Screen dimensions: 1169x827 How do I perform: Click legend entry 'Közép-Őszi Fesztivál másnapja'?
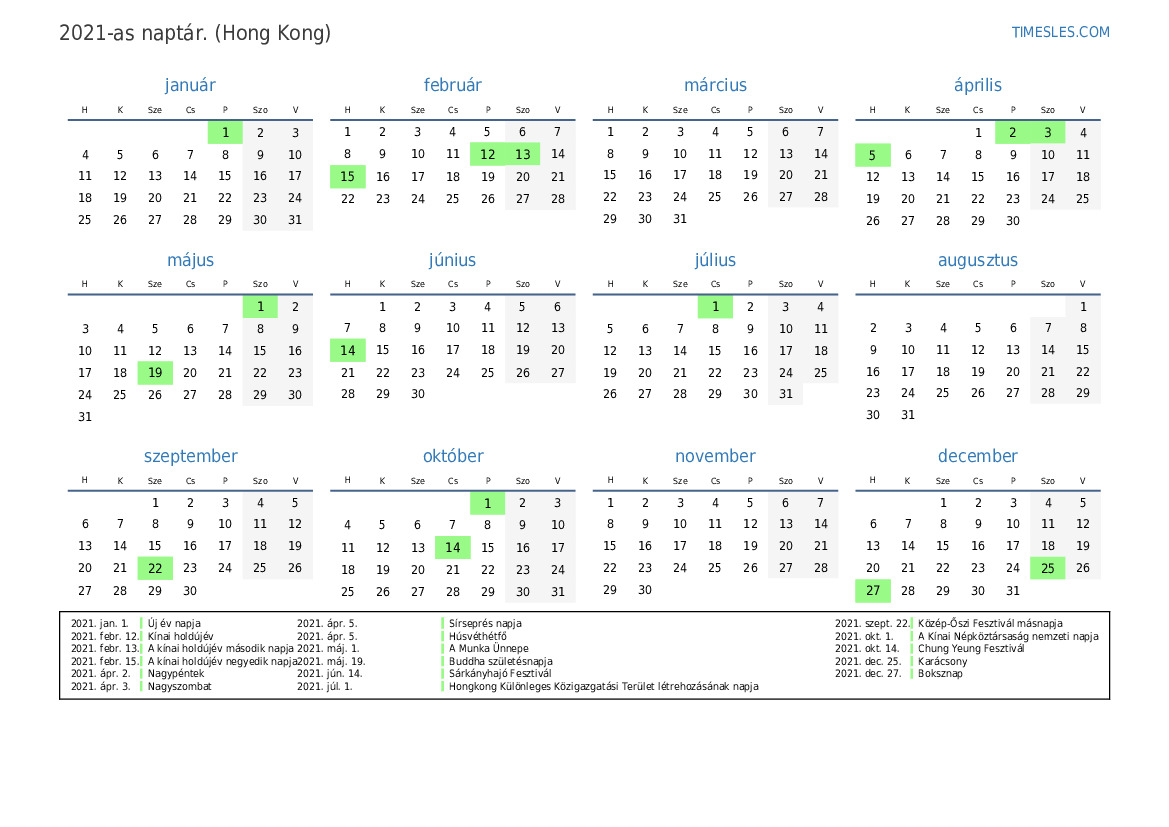click(990, 623)
